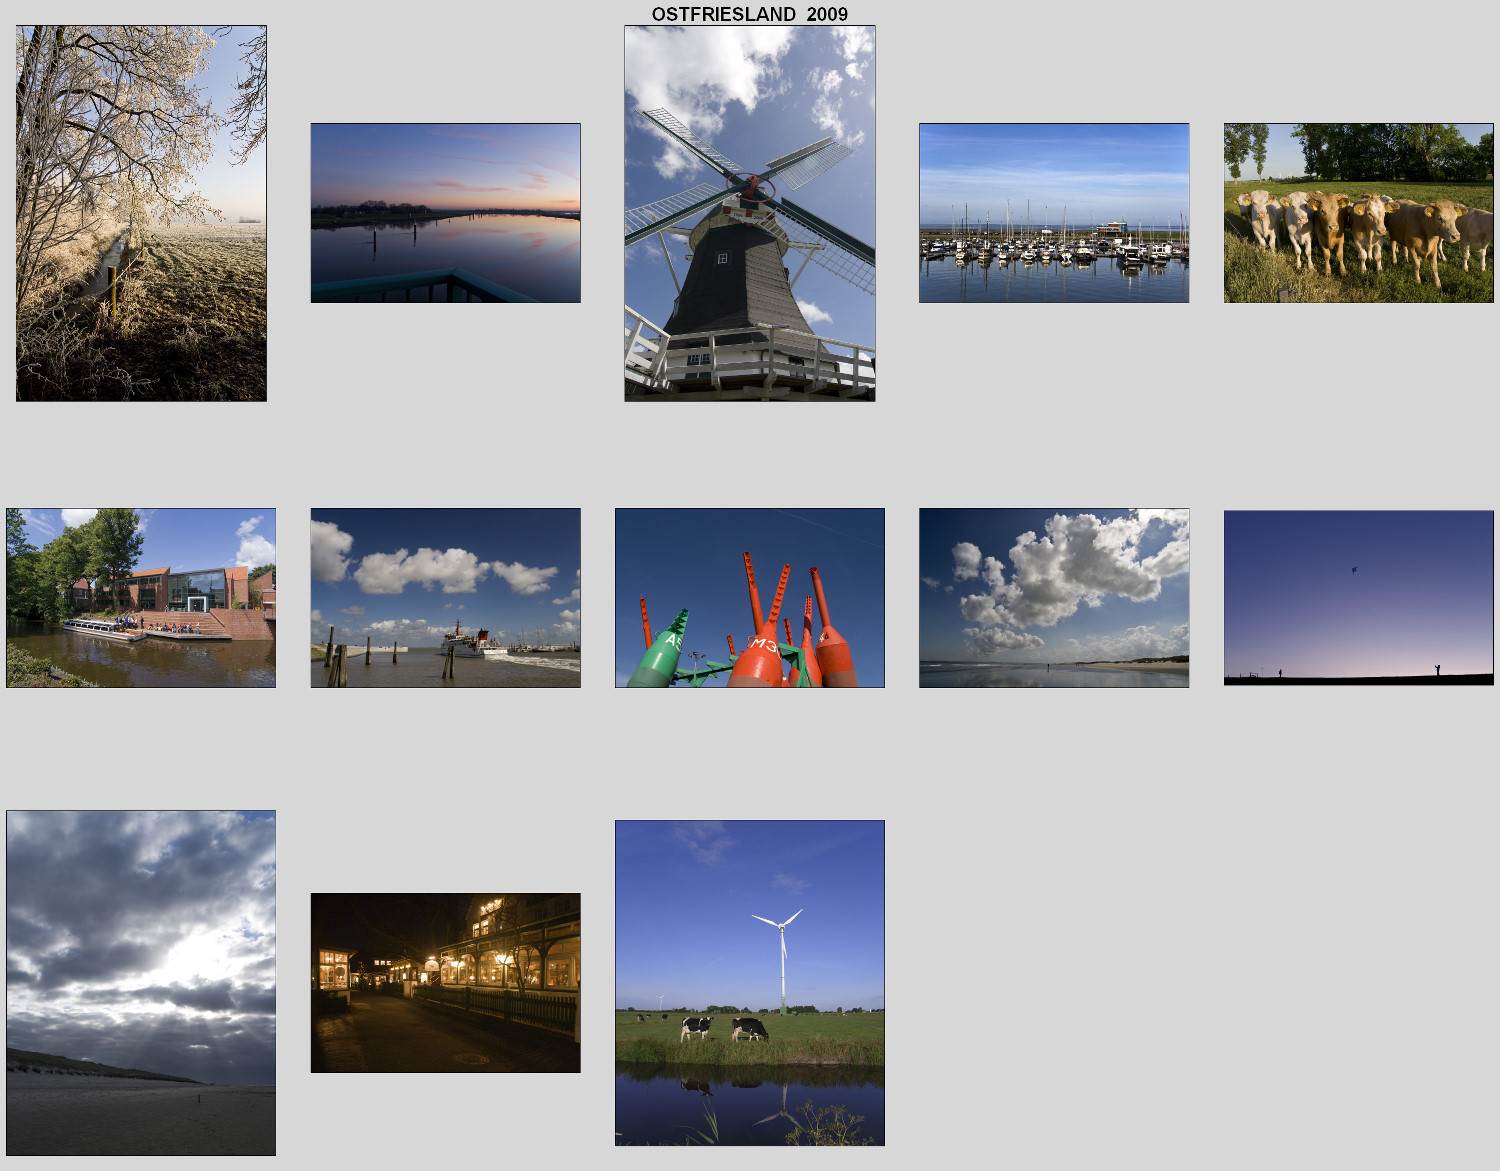Image resolution: width=1500 pixels, height=1171 pixels.
Task: Click the white wind turbine tower
Action: pos(781,965)
